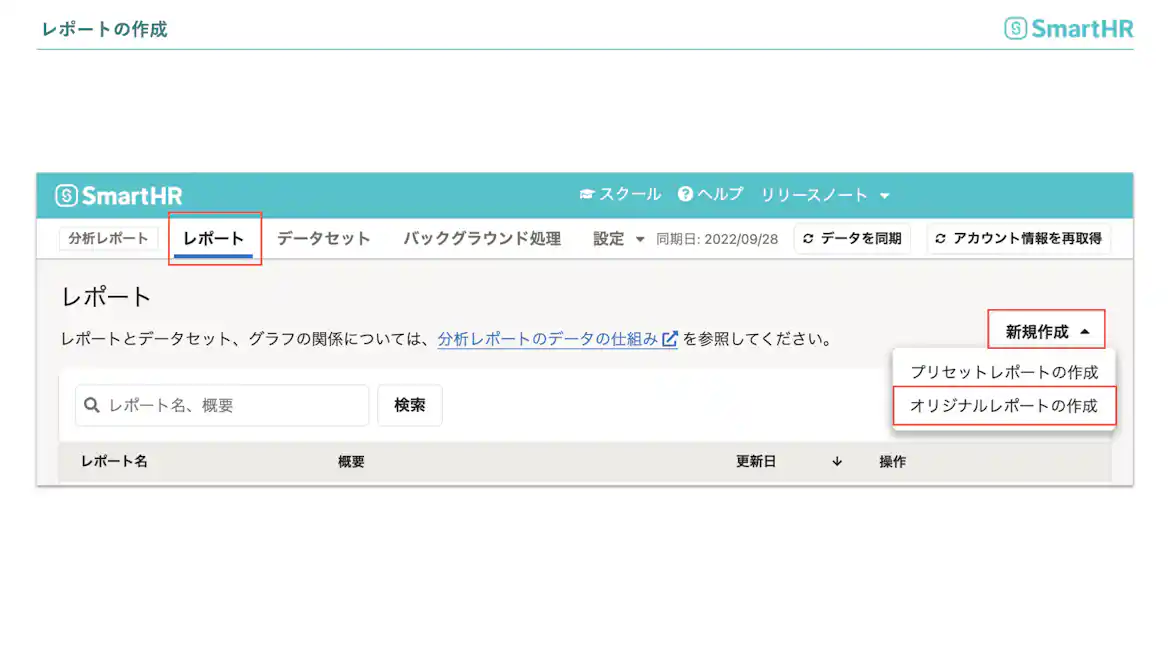Click the refresh icon on データを同期
Image resolution: width=1170 pixels, height=658 pixels.
tap(808, 238)
